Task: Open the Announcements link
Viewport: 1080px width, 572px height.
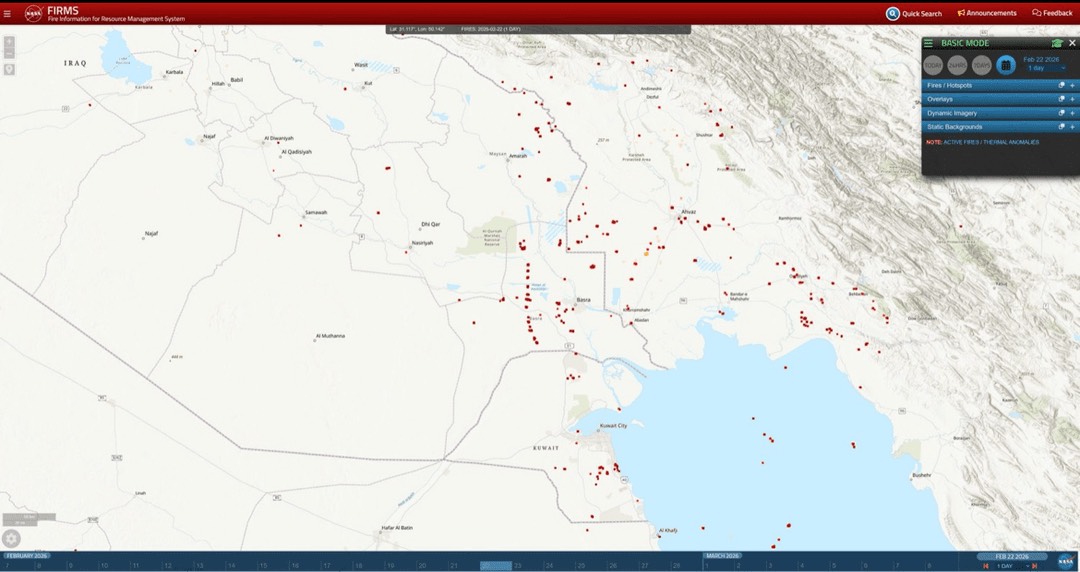Action: pyautogui.click(x=987, y=13)
